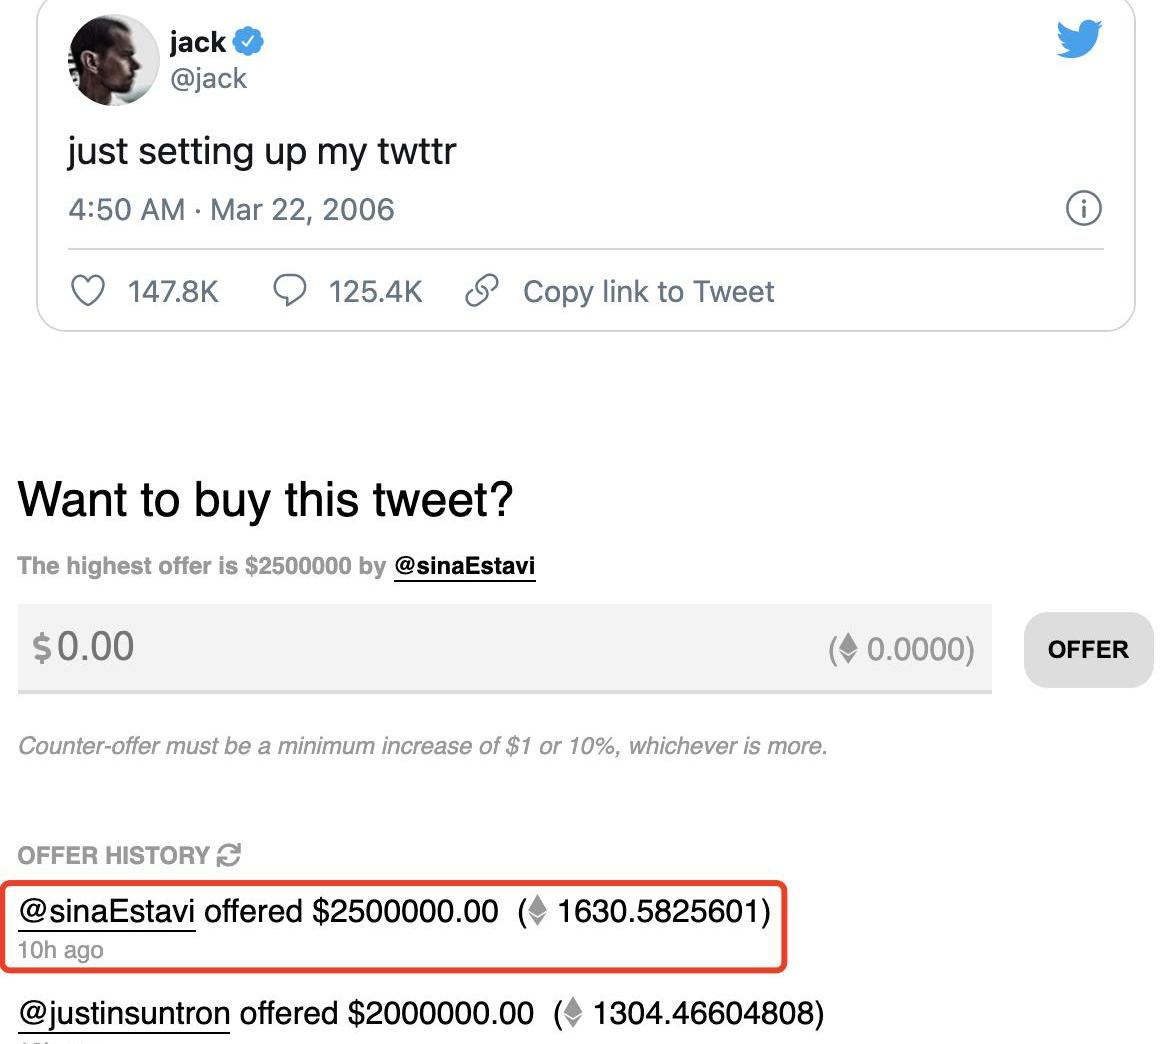Click the "just setting up my twttr" text

262,151
